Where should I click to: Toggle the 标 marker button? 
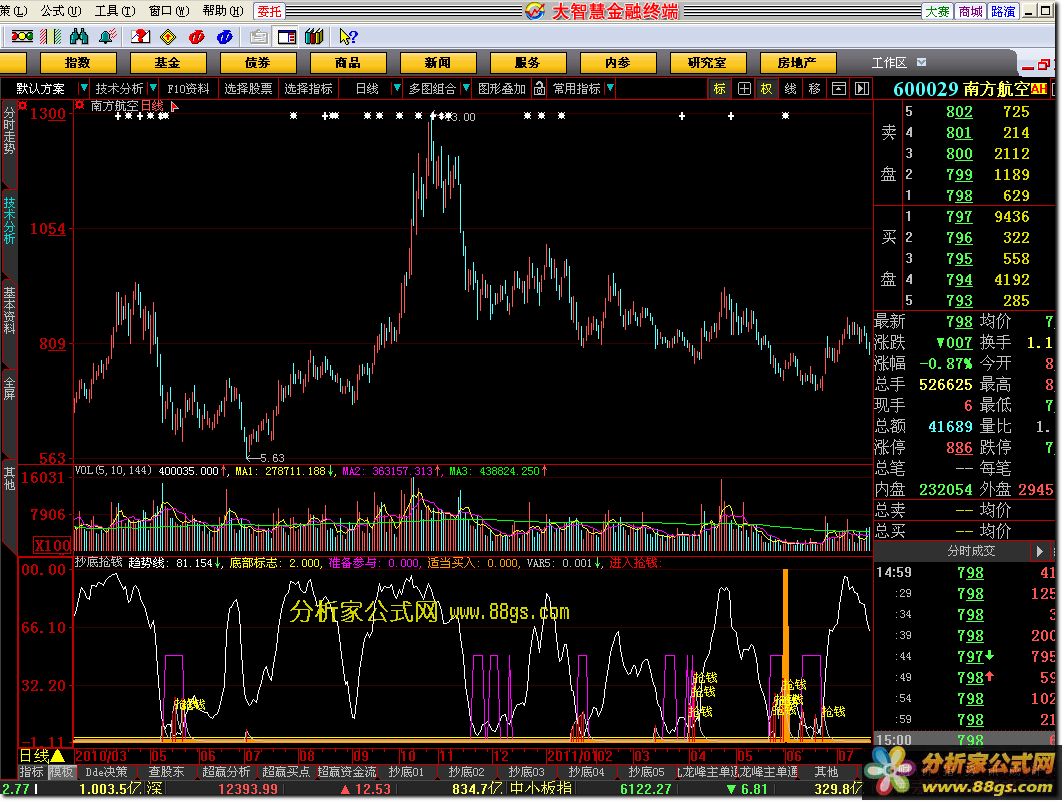(x=719, y=88)
